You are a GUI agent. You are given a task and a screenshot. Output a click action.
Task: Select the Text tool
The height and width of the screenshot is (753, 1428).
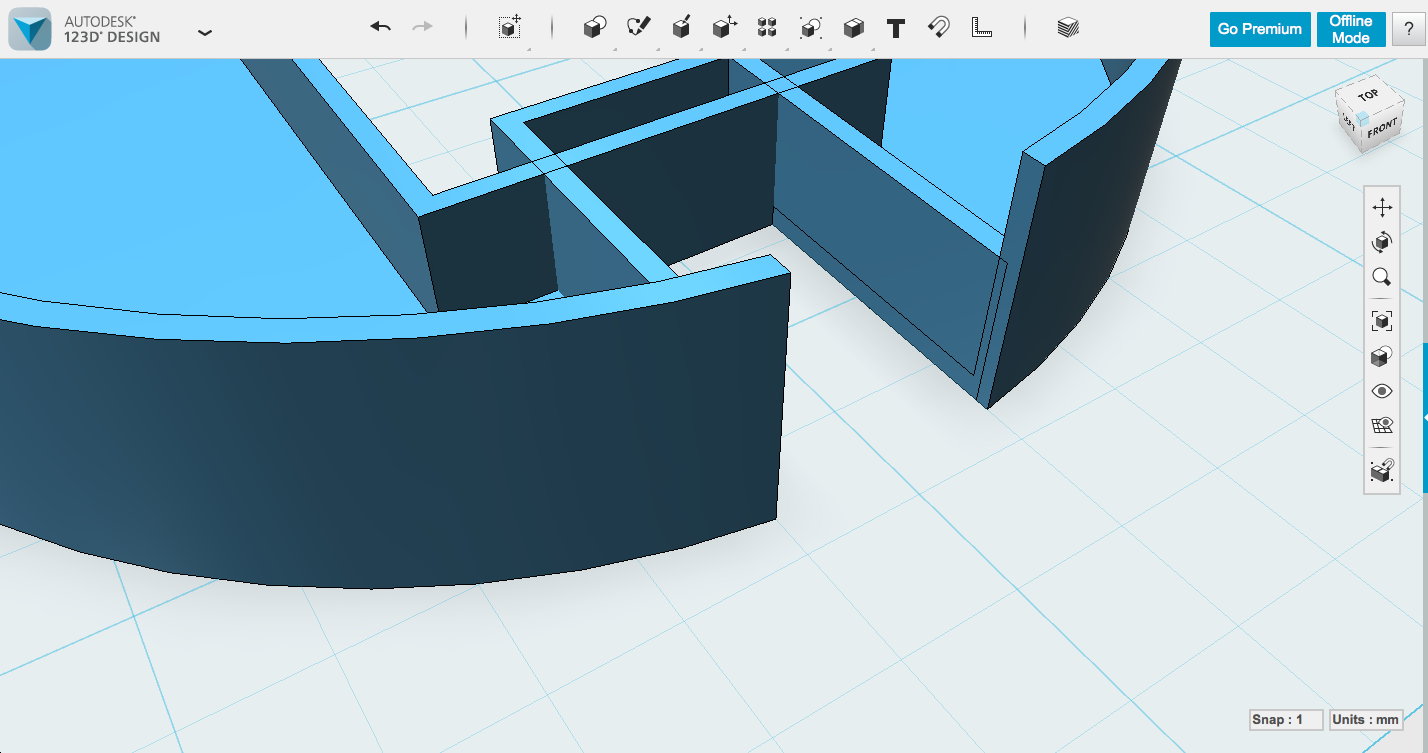[895, 28]
